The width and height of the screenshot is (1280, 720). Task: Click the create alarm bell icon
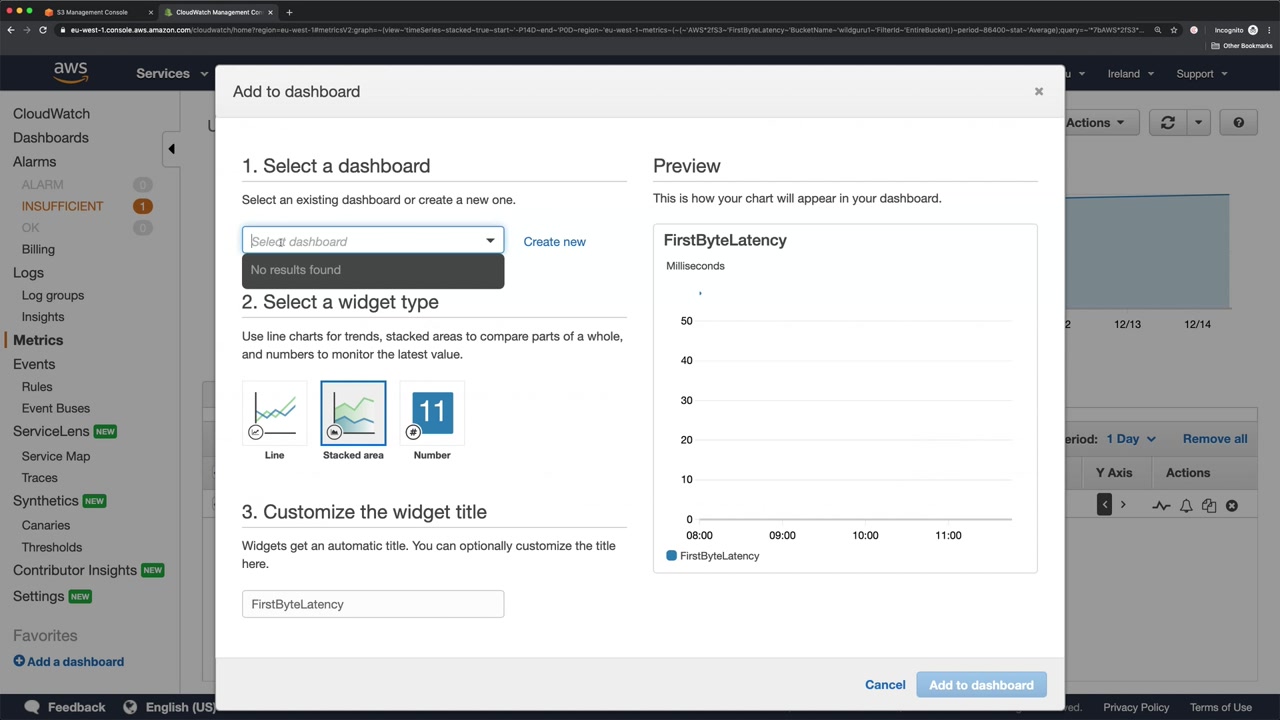(x=1186, y=506)
